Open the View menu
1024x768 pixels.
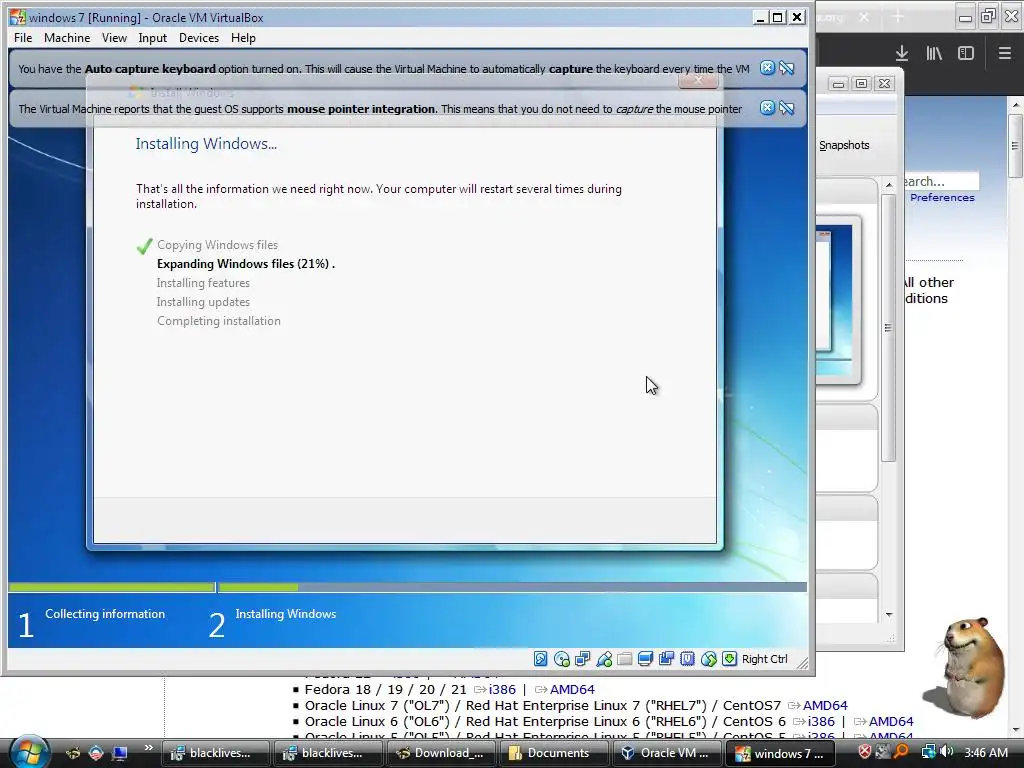click(x=114, y=38)
